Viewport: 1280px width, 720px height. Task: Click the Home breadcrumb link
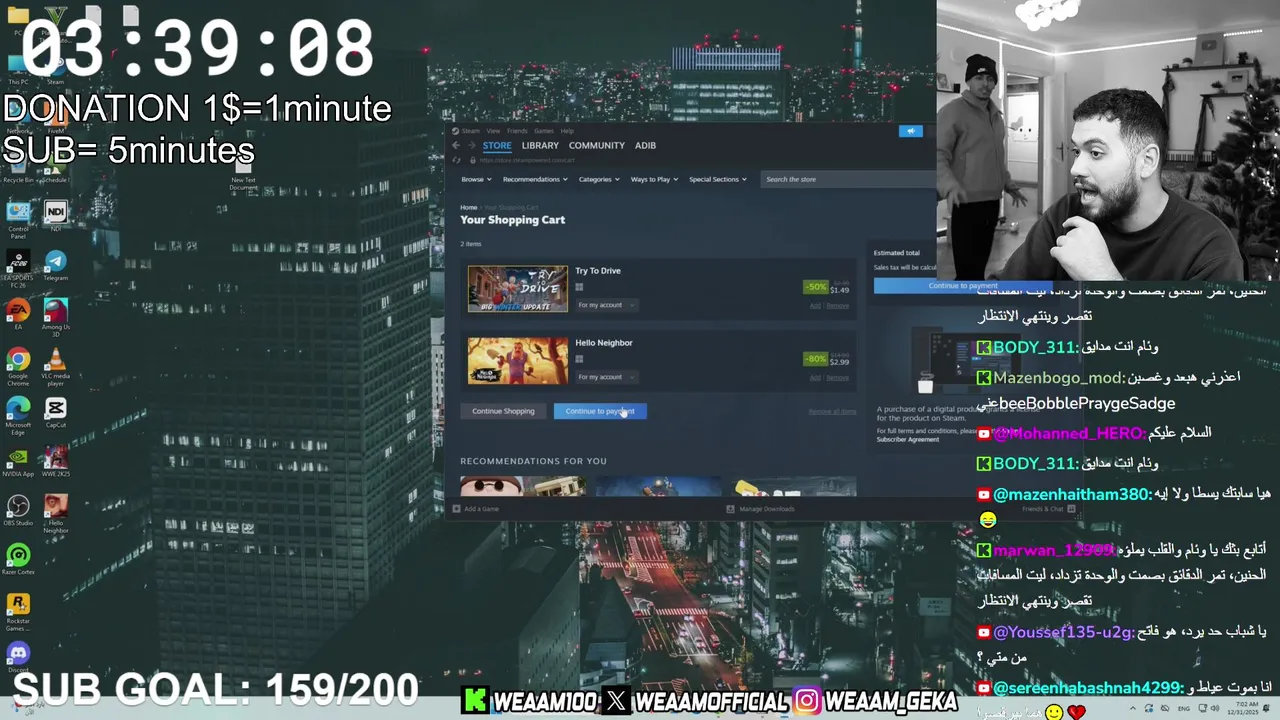[468, 207]
